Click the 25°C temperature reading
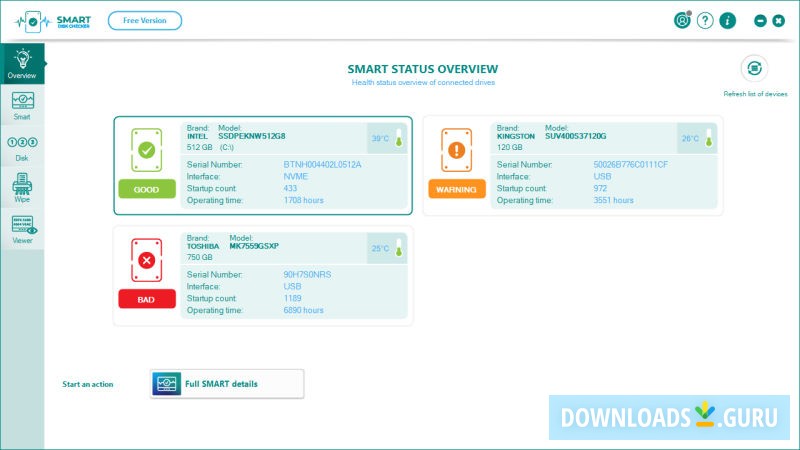This screenshot has height=450, width=800. pyautogui.click(x=380, y=248)
